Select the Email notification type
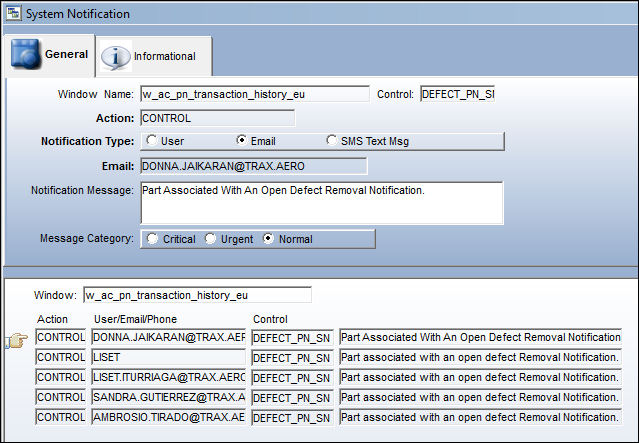This screenshot has width=639, height=443. click(x=242, y=140)
